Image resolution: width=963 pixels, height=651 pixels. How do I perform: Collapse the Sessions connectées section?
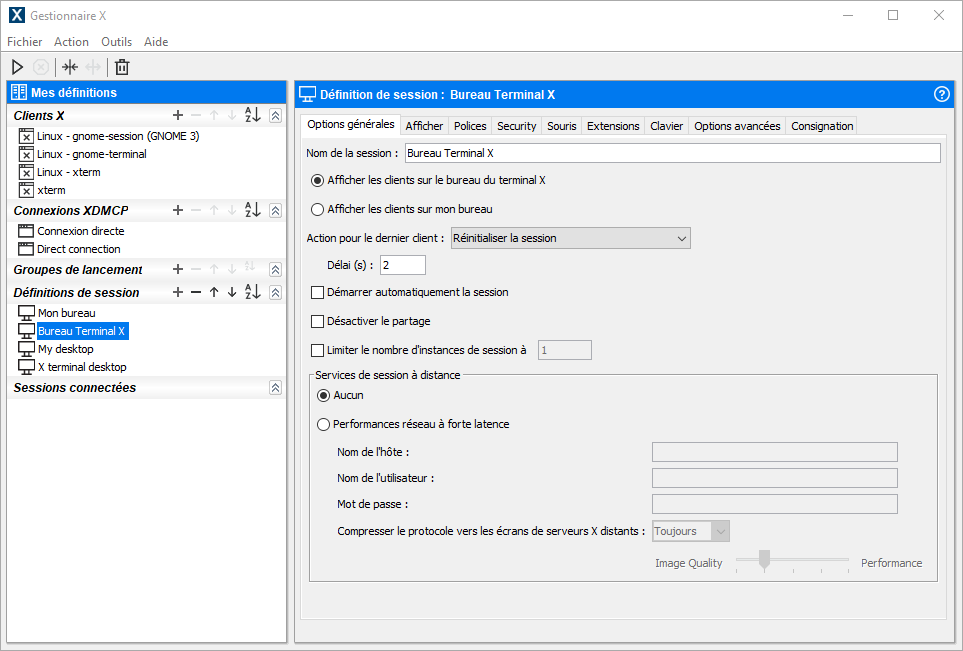point(276,388)
